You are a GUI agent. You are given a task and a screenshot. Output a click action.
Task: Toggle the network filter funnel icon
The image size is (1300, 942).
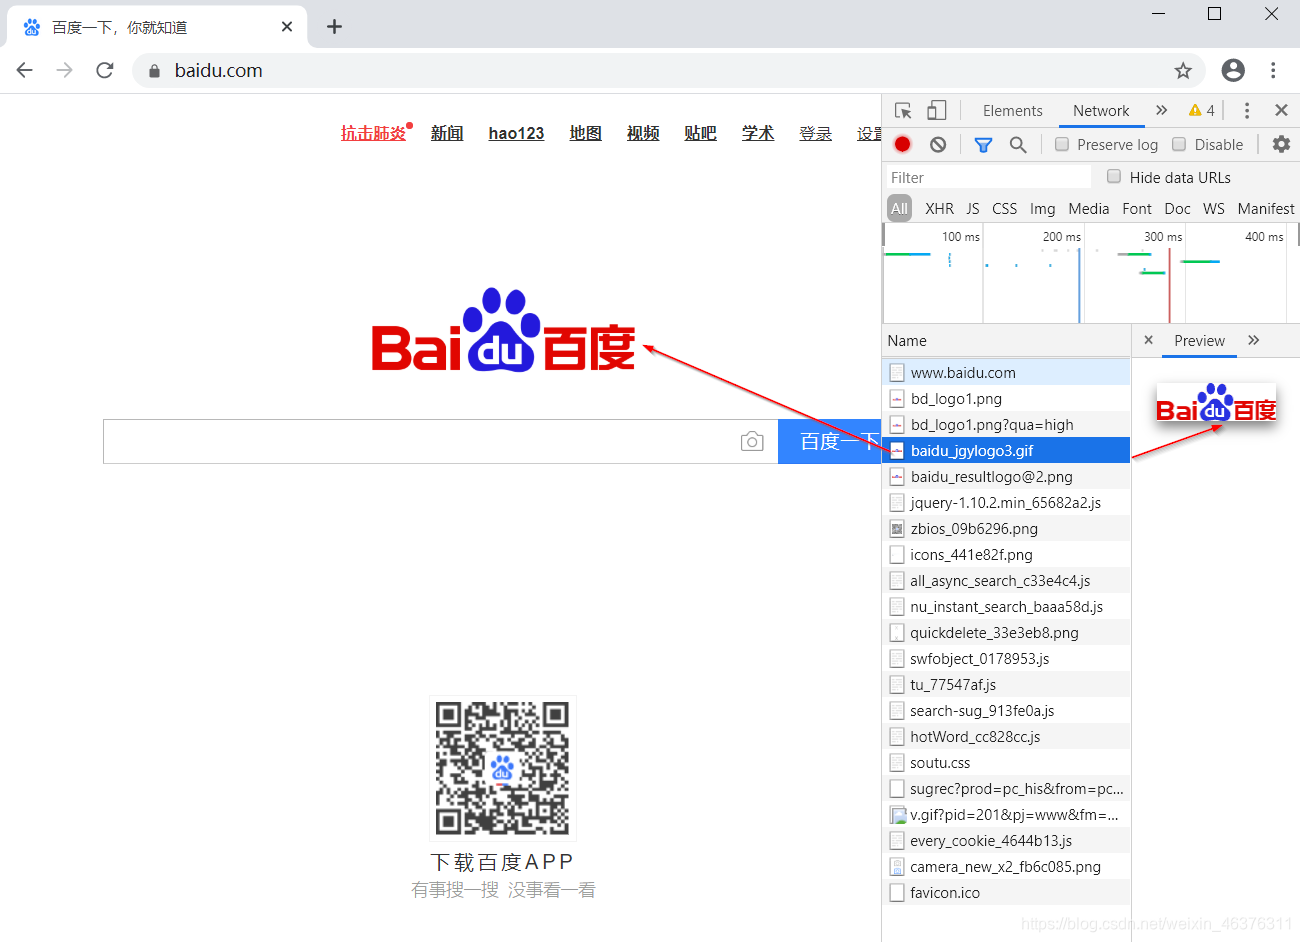click(x=983, y=145)
